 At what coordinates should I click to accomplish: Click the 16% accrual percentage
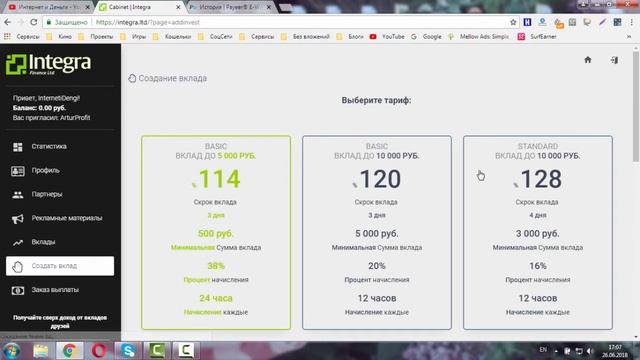point(538,266)
